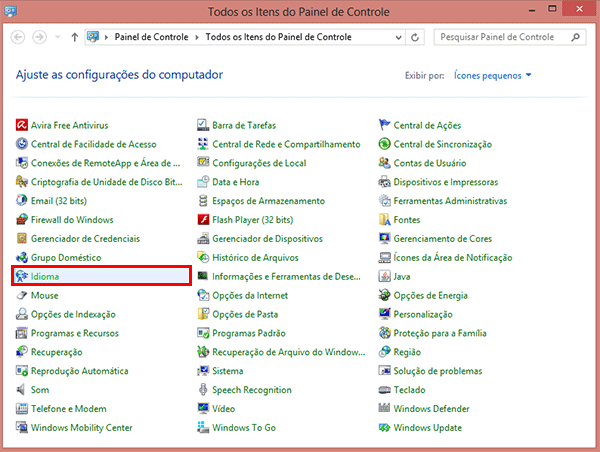Open the Ícones pequenos view dropdown
Image resolution: width=600 pixels, height=452 pixels.
coord(492,75)
